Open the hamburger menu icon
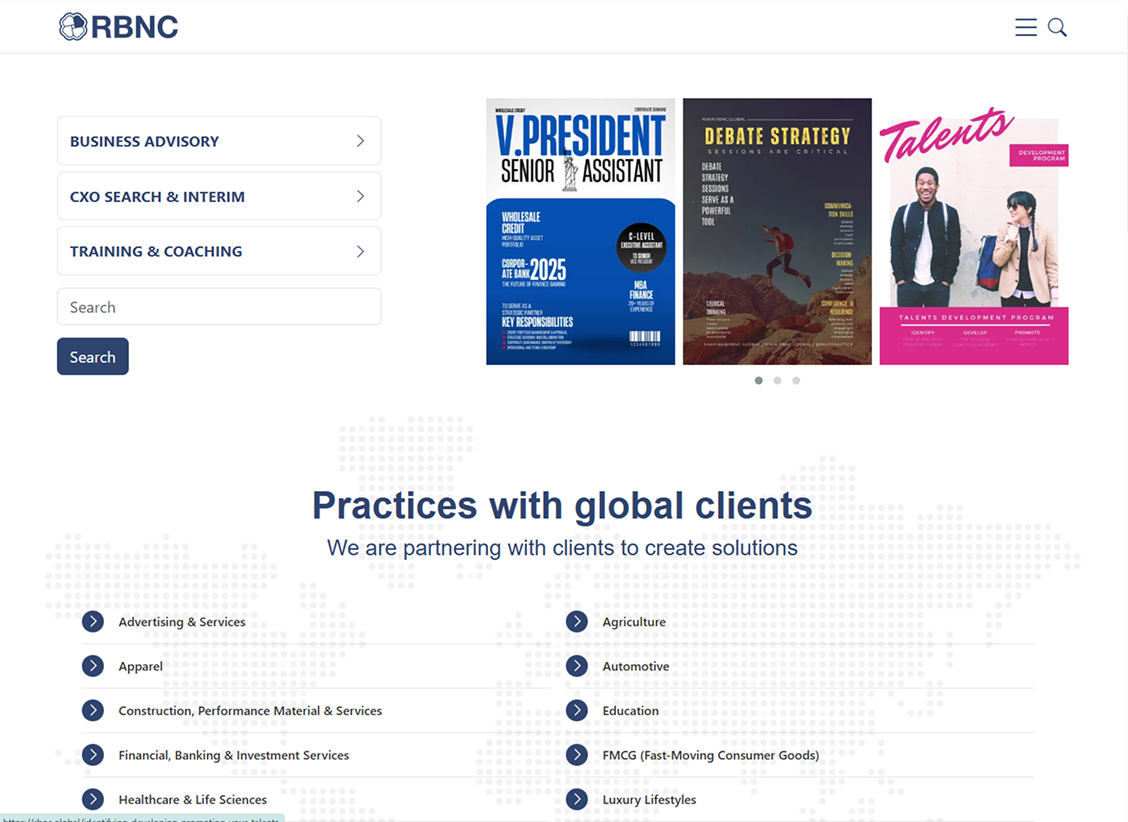The image size is (1128, 822). click(x=1025, y=27)
